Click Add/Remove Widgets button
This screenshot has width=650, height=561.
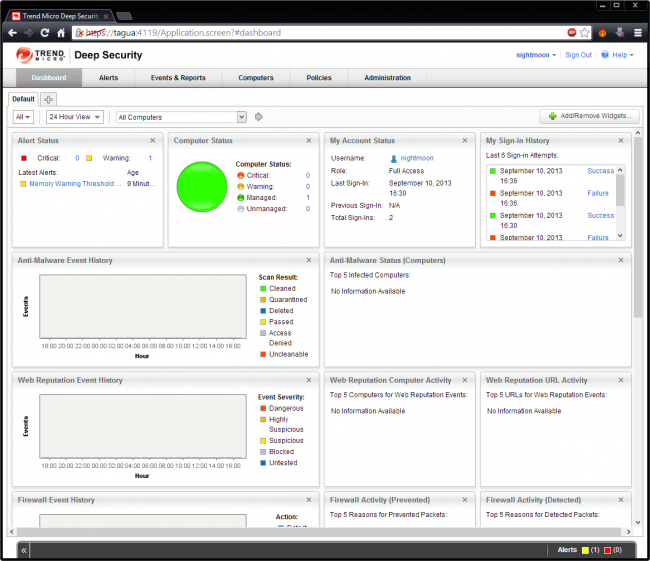pos(589,116)
